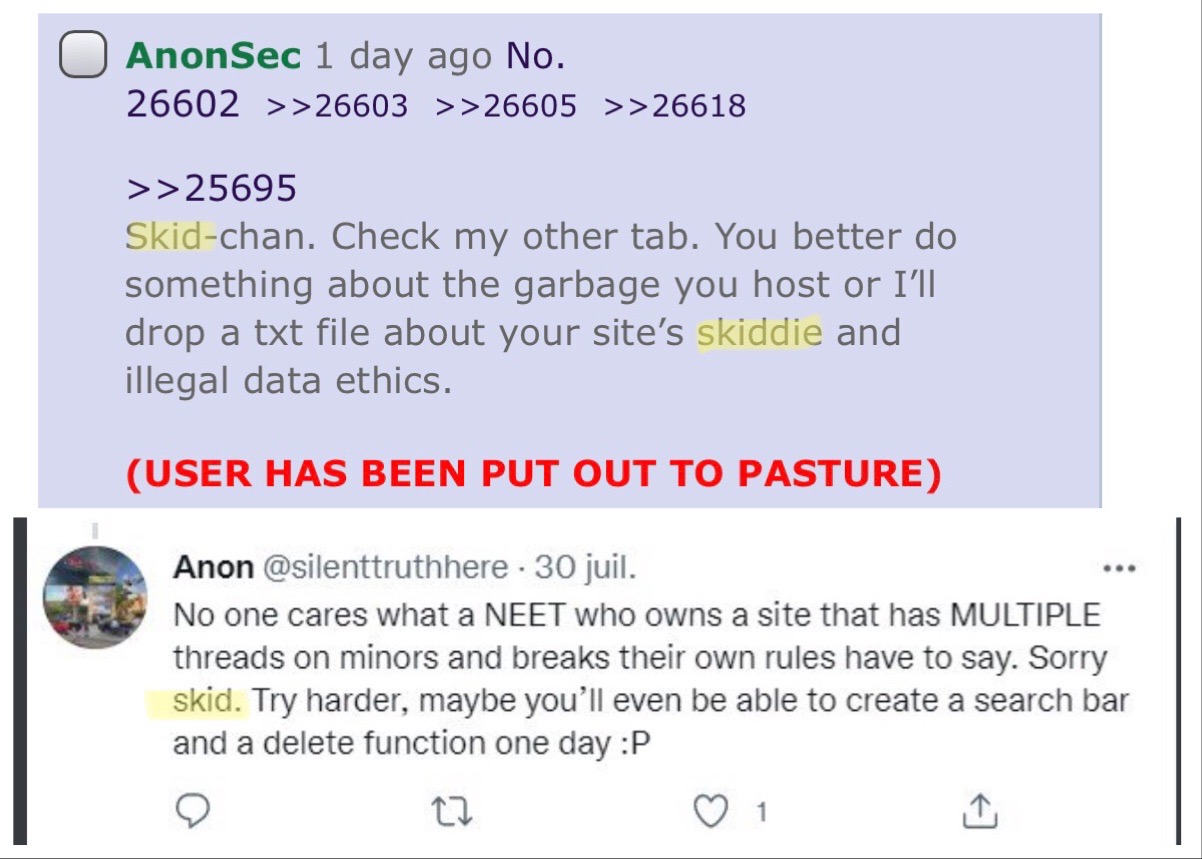Open the share icon on the tweet
1202x859 pixels.
click(980, 811)
